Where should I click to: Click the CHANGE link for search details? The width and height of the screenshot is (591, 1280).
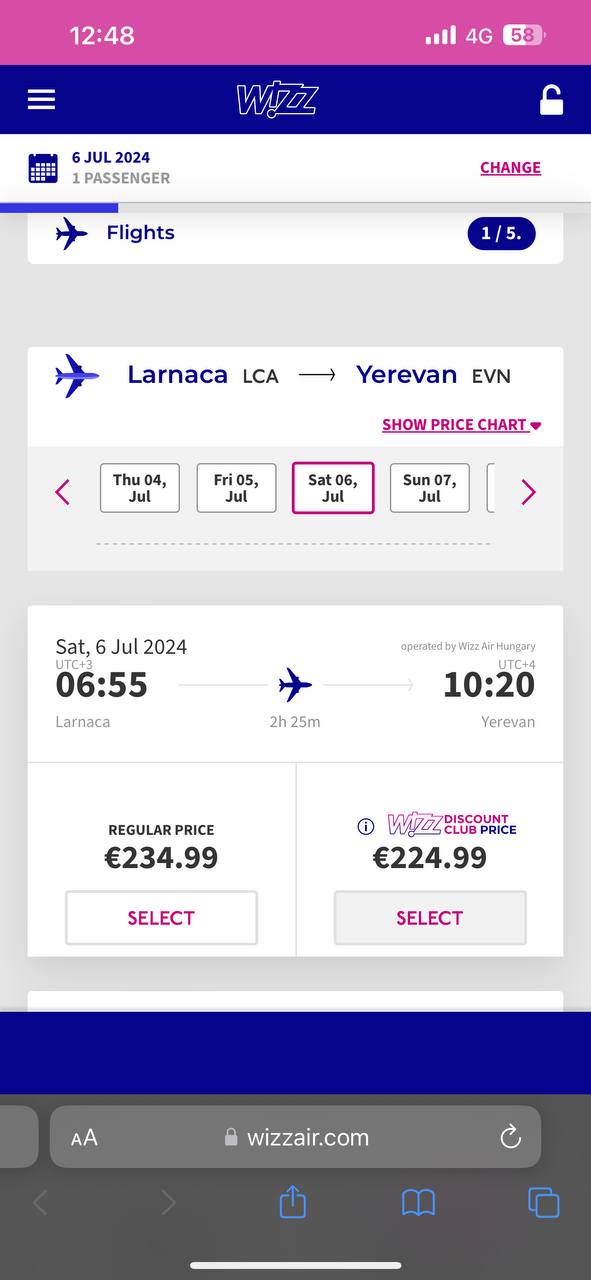tap(510, 168)
